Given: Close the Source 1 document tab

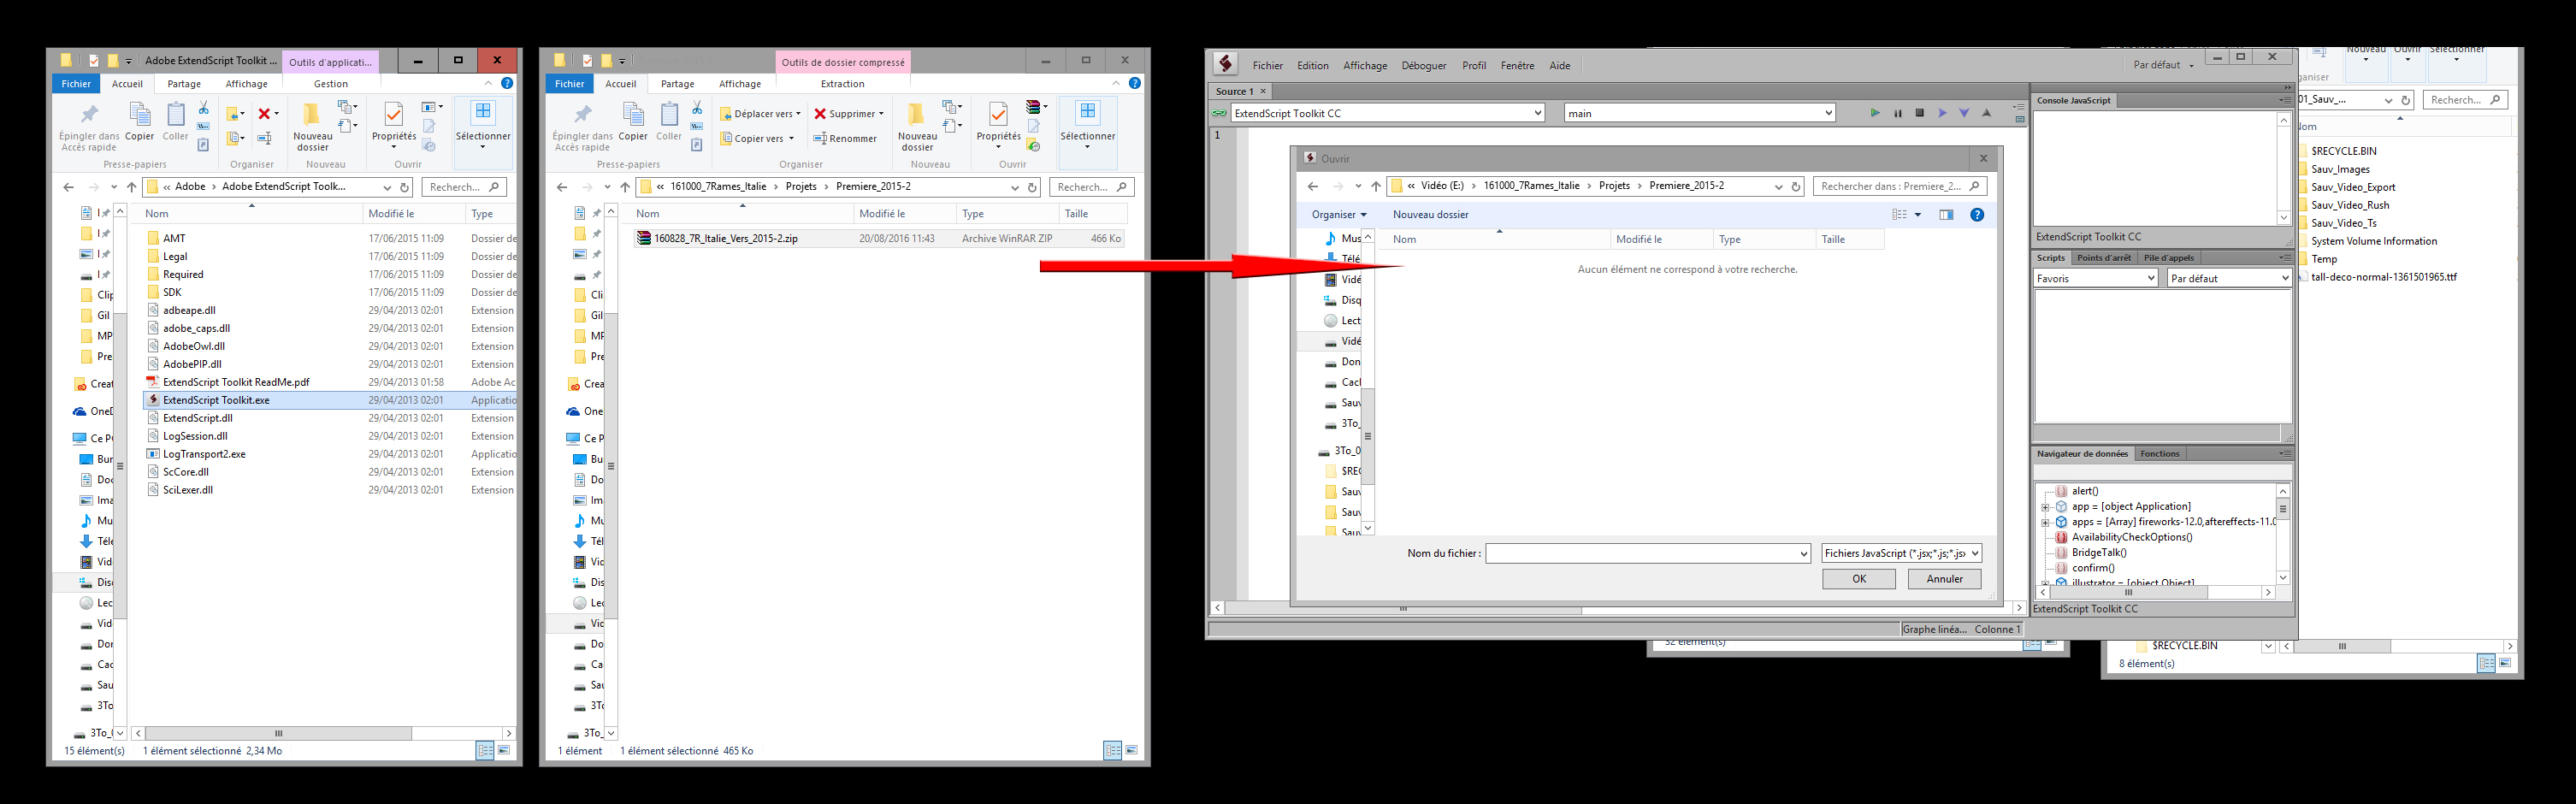Looking at the screenshot, I should [1262, 91].
